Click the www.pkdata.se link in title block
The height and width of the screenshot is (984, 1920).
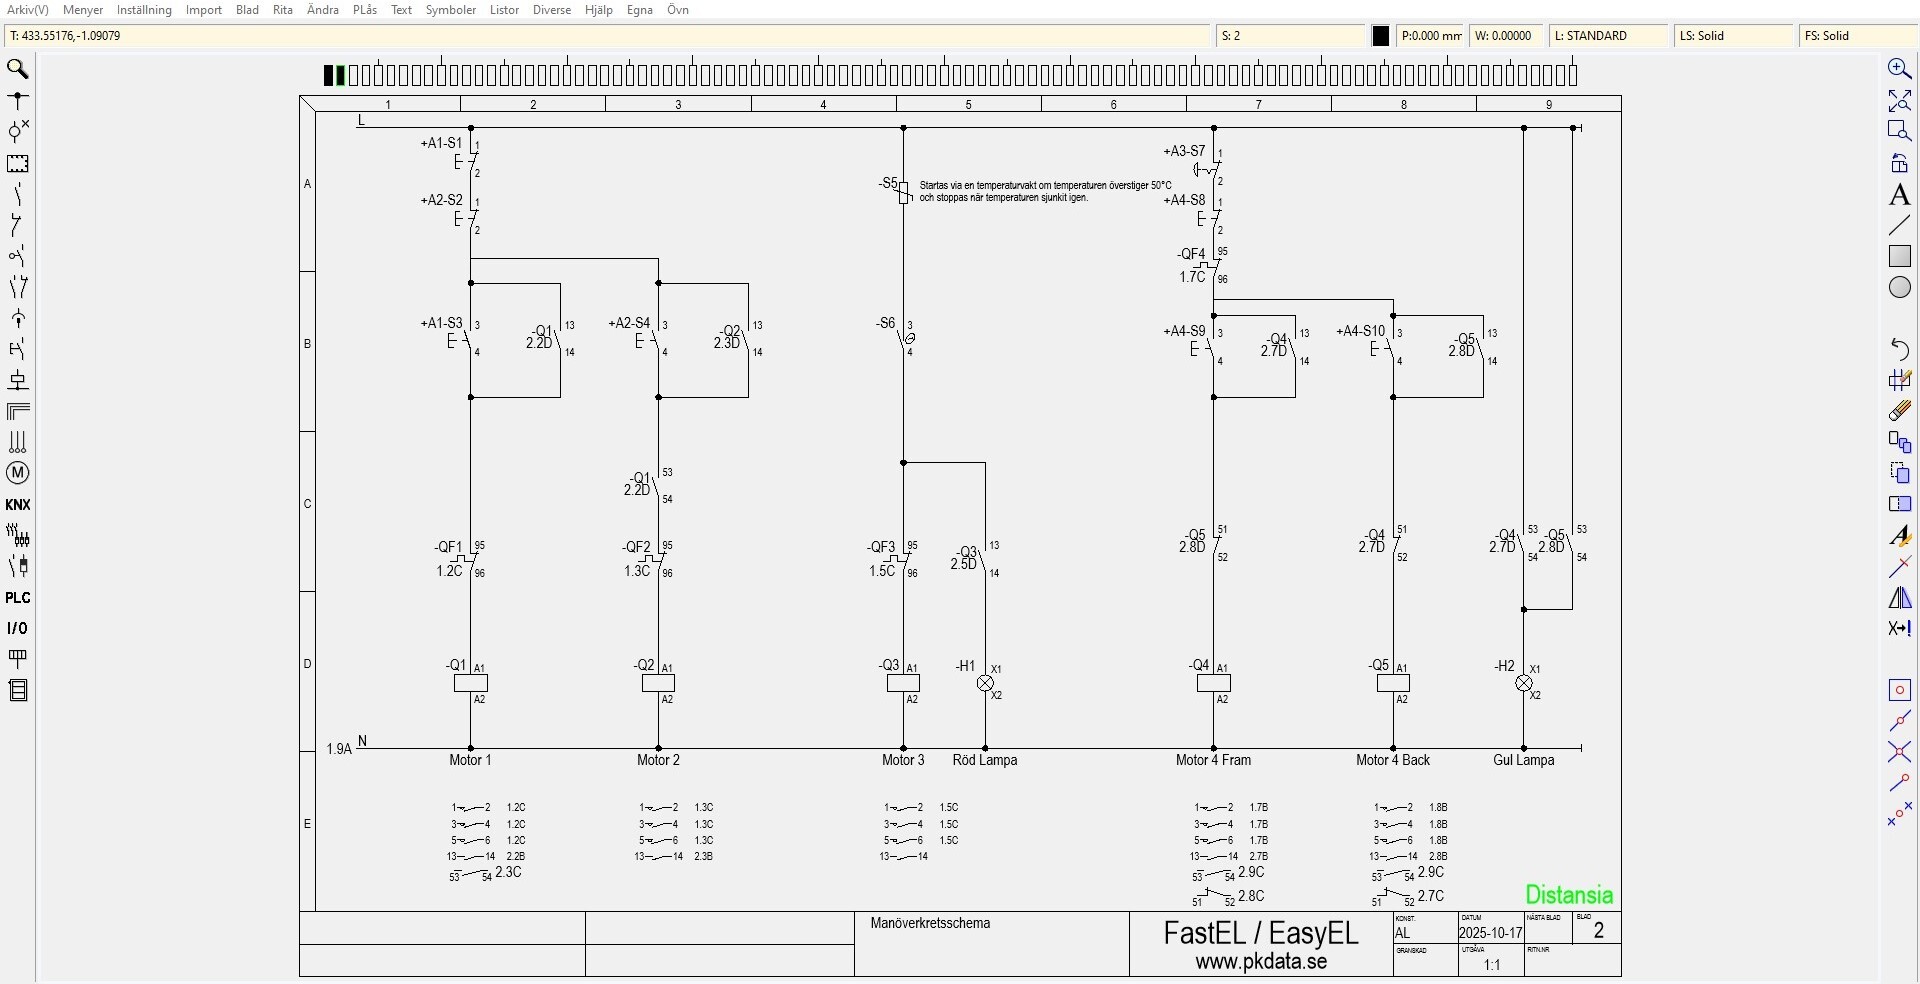click(1261, 962)
